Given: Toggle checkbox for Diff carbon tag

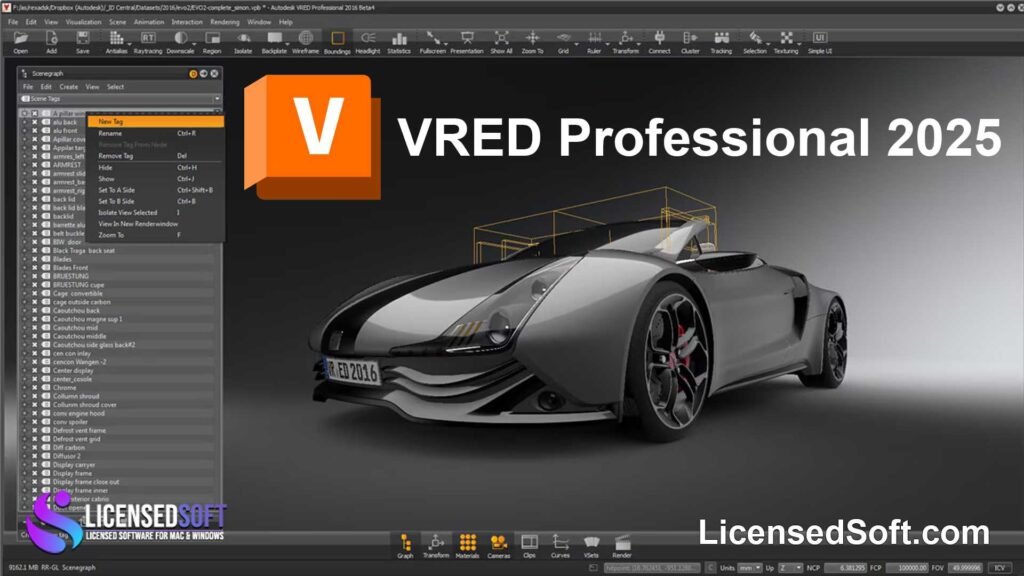Looking at the screenshot, I should tap(35, 447).
